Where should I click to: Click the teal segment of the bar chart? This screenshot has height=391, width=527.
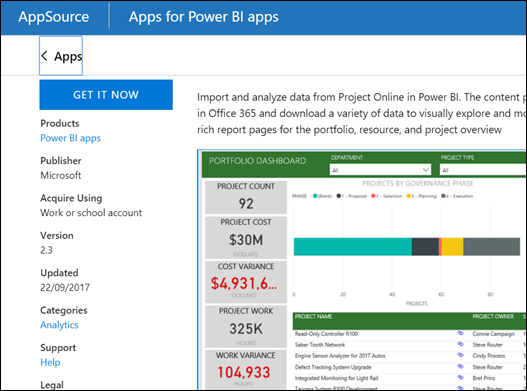coord(353,247)
